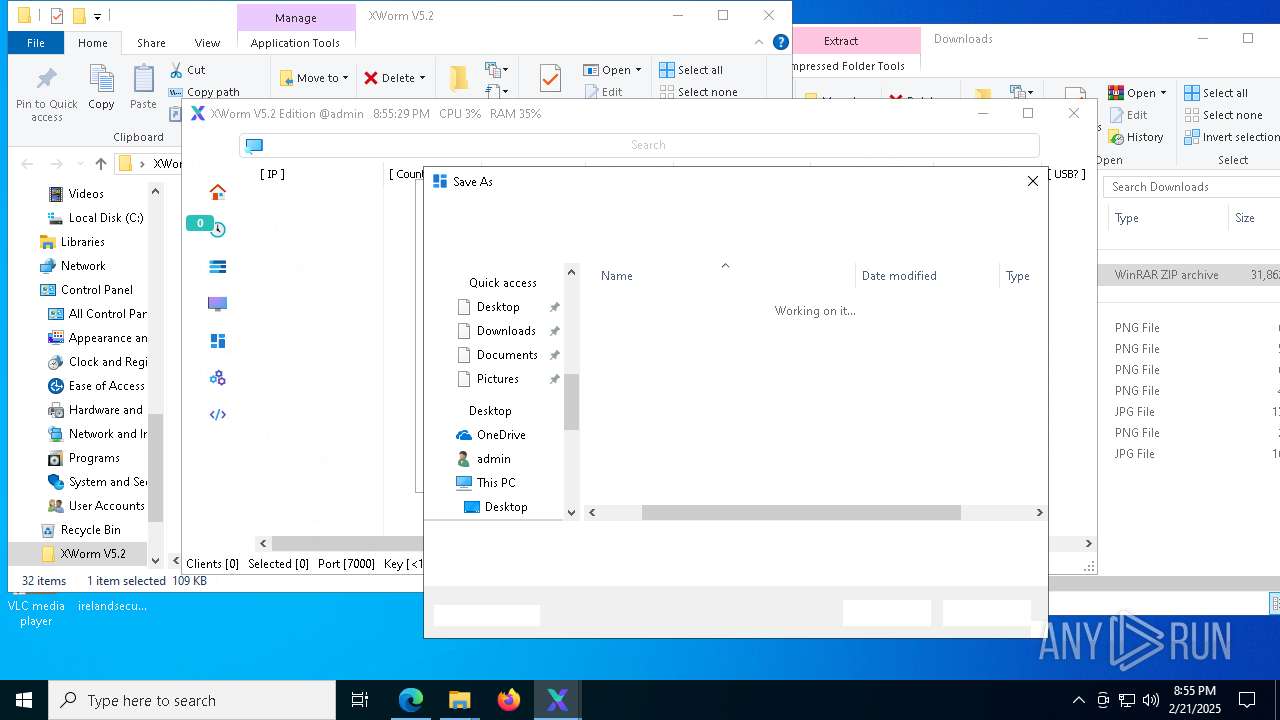1280x720 pixels.
Task: Open the XWorm dashboard tiles sidebar icon
Action: [217, 341]
